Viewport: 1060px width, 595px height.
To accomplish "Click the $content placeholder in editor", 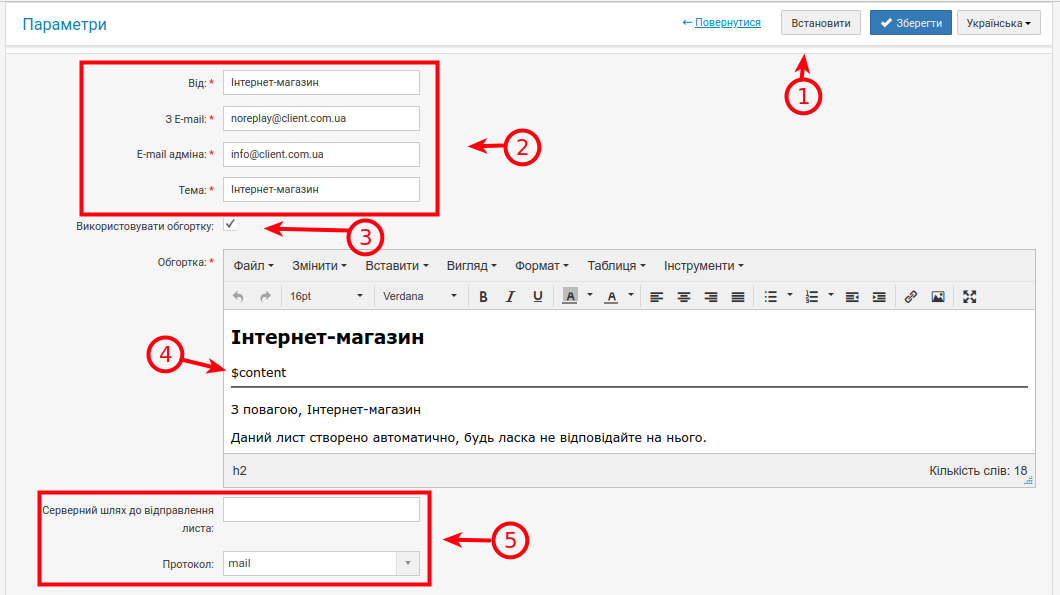I will pyautogui.click(x=258, y=373).
